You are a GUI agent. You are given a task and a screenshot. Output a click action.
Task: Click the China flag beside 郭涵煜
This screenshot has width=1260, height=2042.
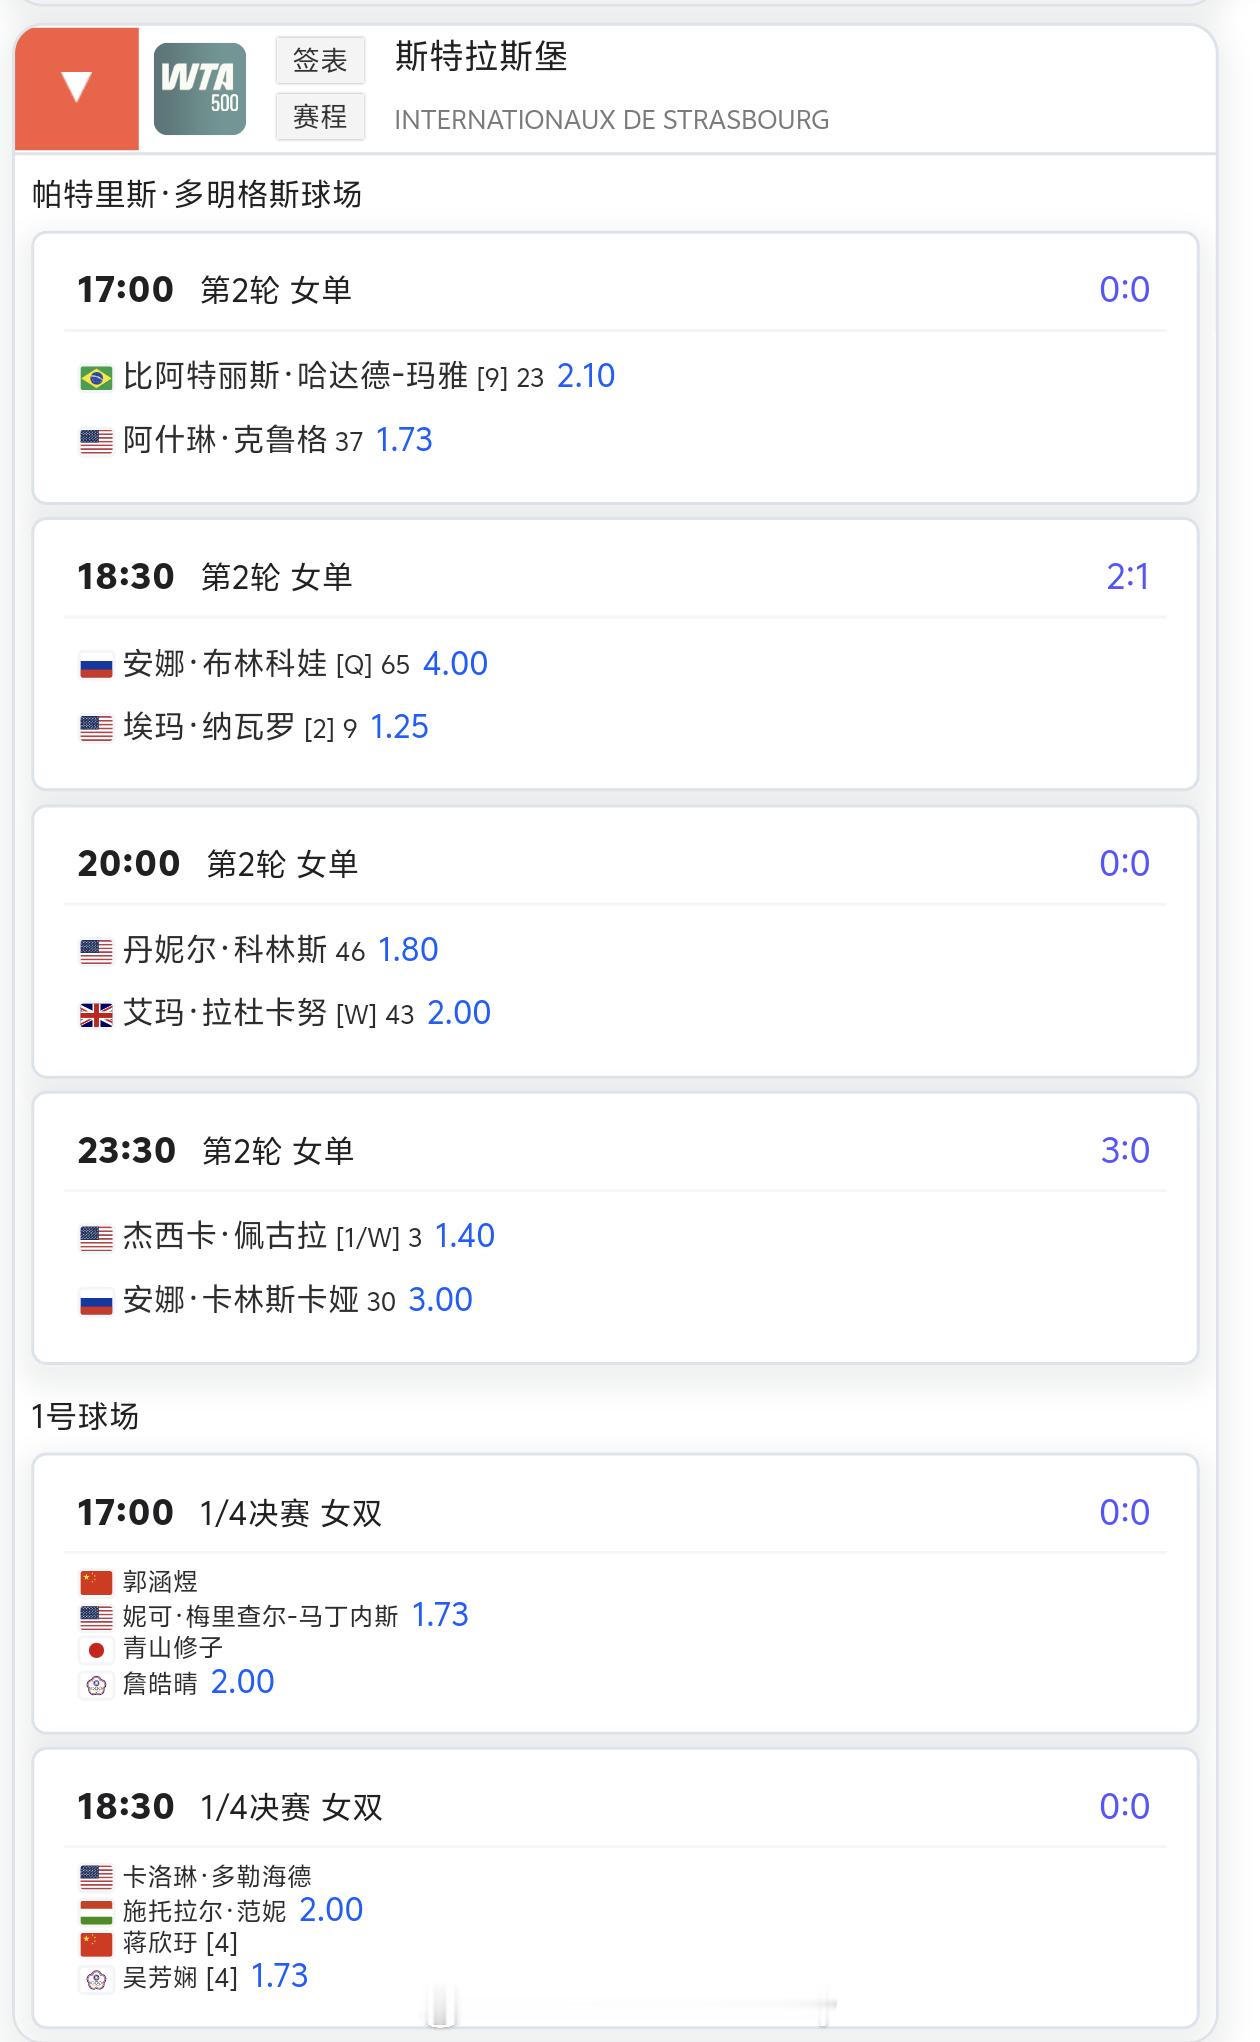click(x=96, y=1582)
